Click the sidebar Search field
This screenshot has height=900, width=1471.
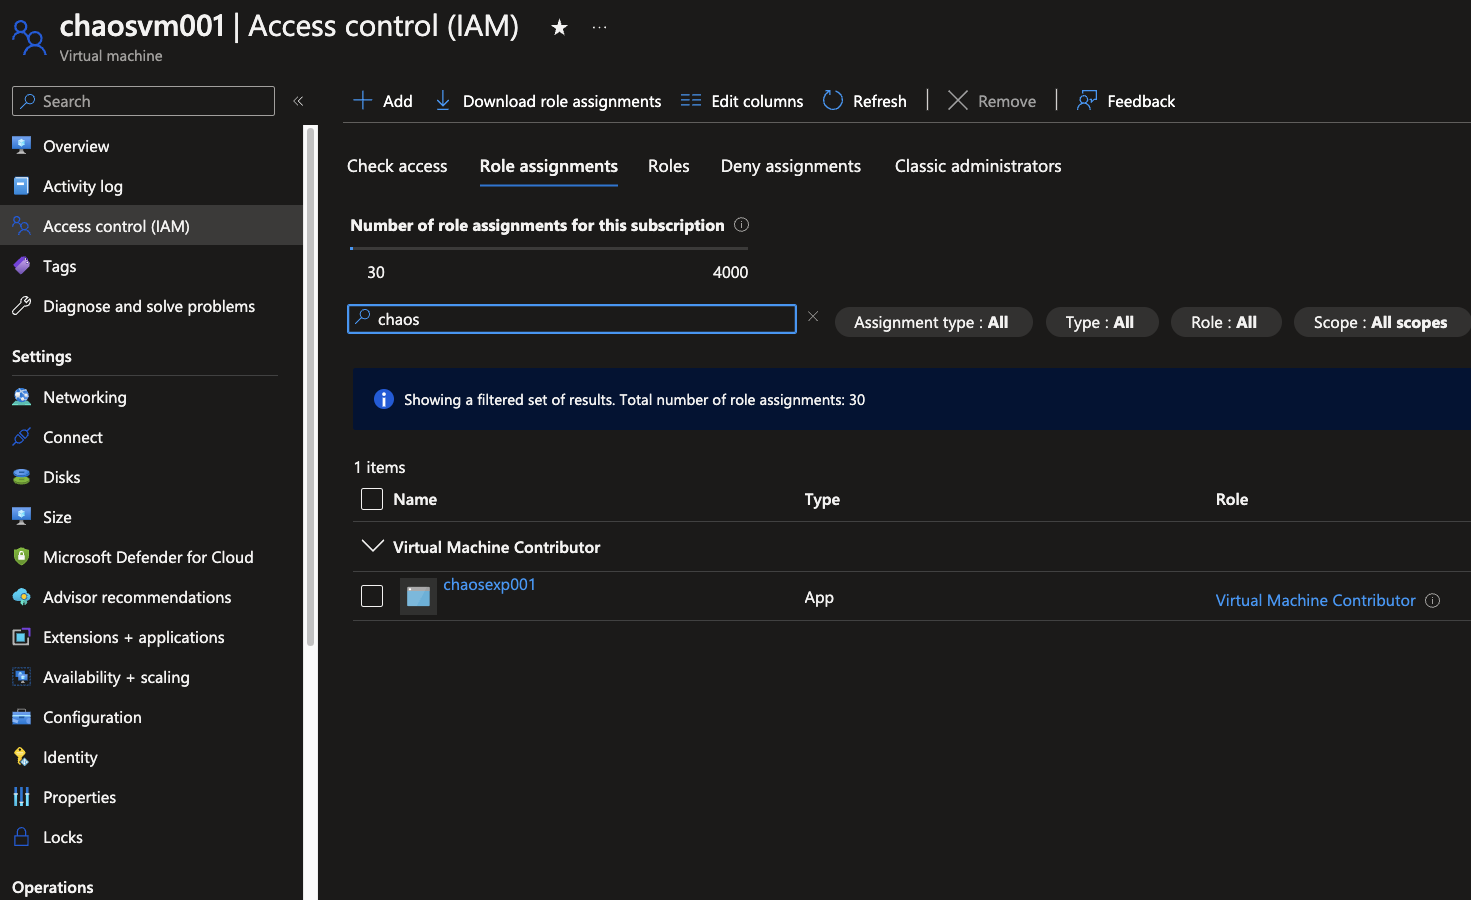point(143,101)
